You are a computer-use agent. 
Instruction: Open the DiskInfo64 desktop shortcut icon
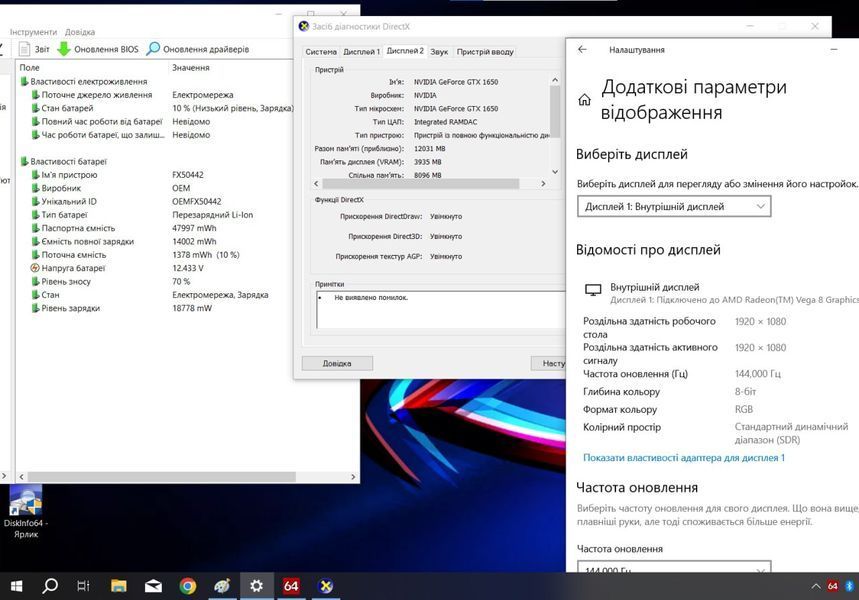(25, 511)
